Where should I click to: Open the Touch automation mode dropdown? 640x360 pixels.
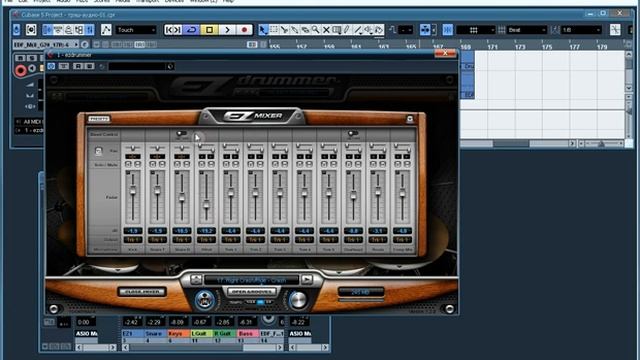coord(136,30)
